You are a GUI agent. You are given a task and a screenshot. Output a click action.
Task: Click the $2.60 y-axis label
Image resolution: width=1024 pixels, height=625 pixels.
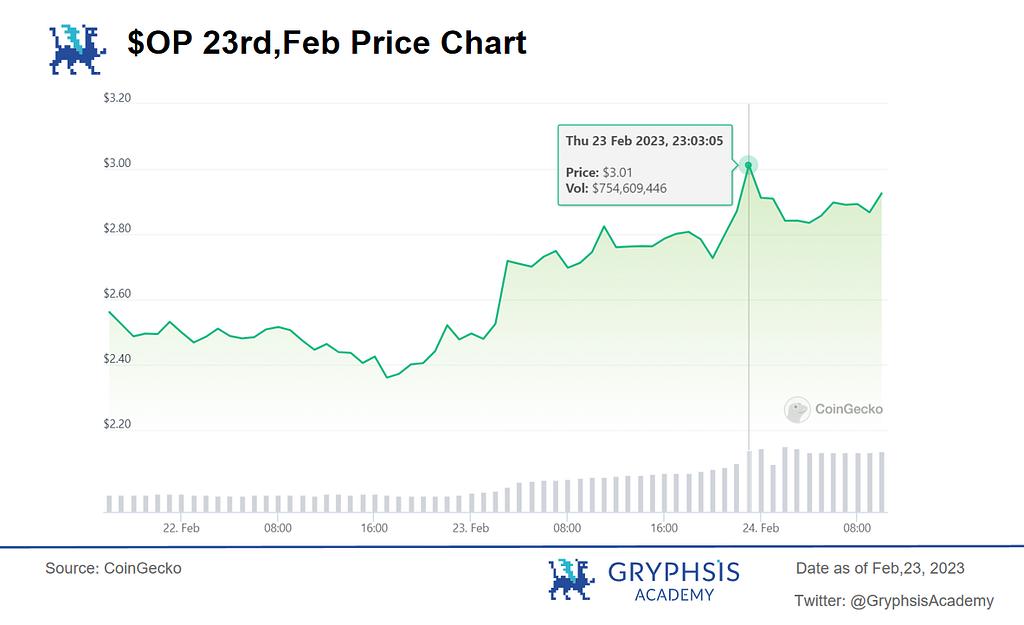(118, 294)
